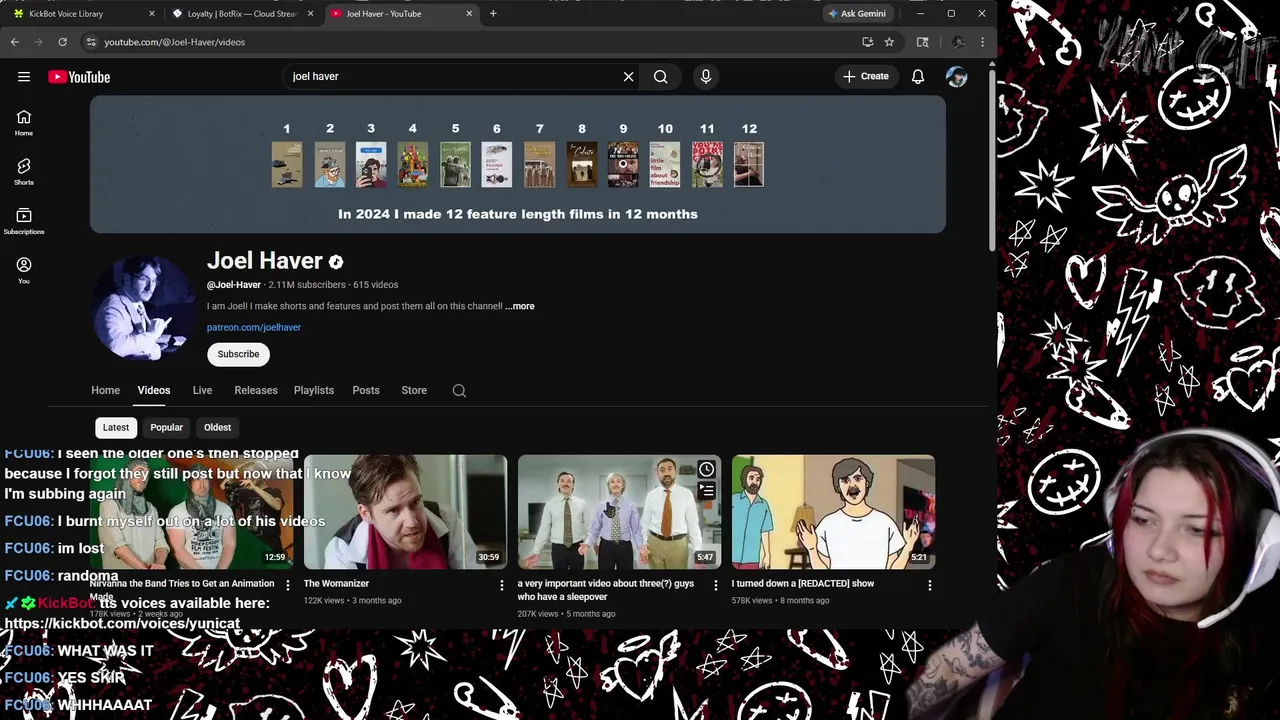The height and width of the screenshot is (720, 1280).
Task: Open options for the Nirvanna the Band video
Action: pyautogui.click(x=288, y=585)
